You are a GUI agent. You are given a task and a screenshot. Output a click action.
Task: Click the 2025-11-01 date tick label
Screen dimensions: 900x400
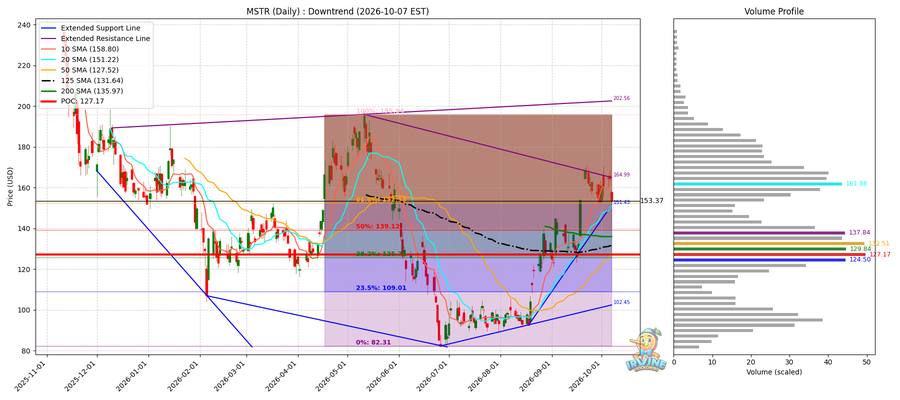[x=32, y=376]
